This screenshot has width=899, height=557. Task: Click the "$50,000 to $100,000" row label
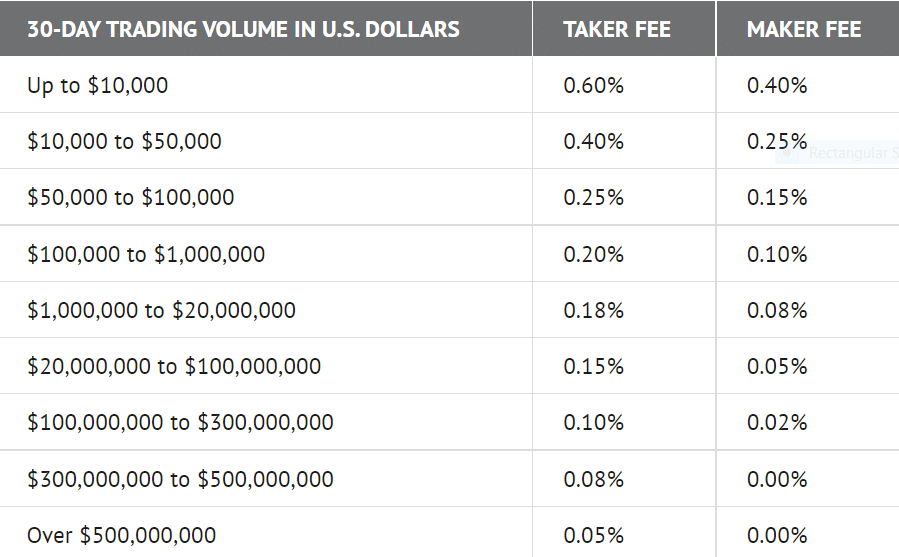(131, 198)
